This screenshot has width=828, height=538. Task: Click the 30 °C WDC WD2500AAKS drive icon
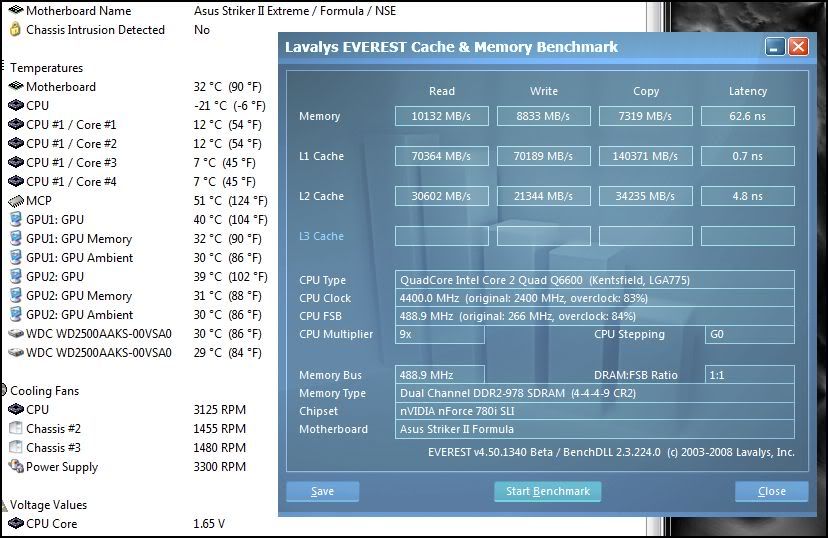click(x=16, y=334)
